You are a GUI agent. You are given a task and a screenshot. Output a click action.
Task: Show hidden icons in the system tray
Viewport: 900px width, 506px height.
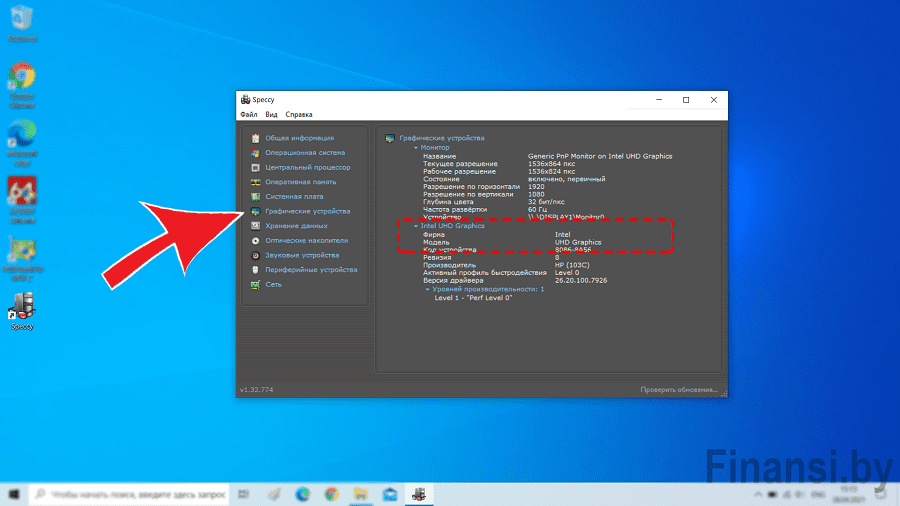[758, 494]
